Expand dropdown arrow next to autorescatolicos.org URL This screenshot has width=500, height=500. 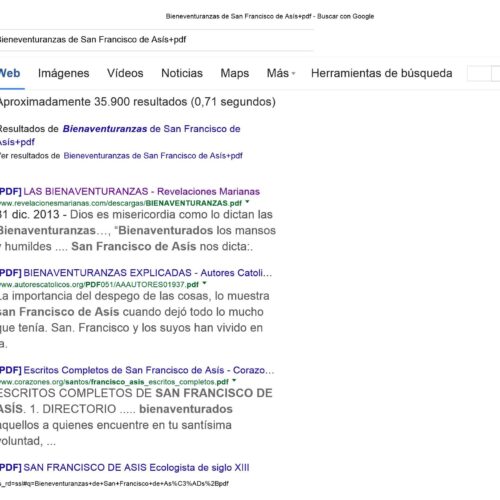204,283
